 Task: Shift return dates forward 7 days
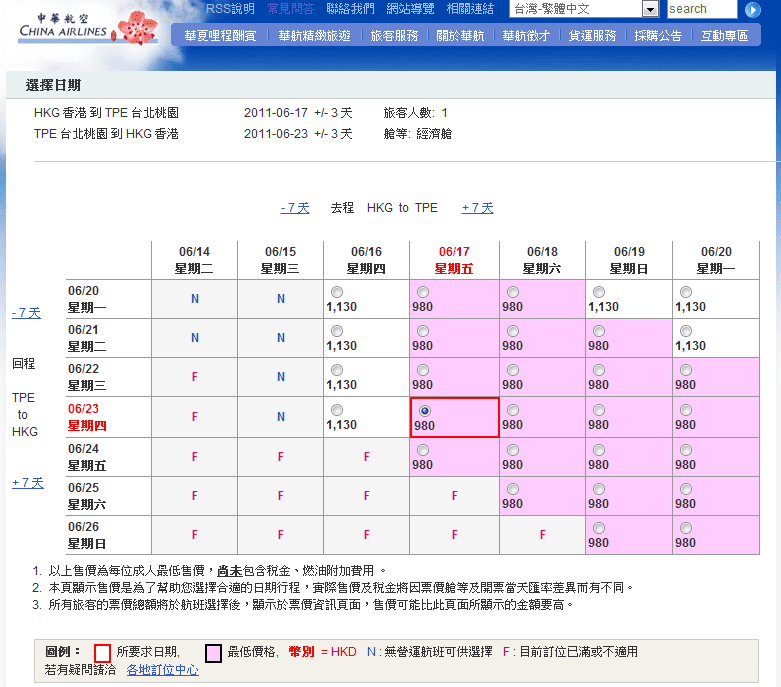(27, 483)
